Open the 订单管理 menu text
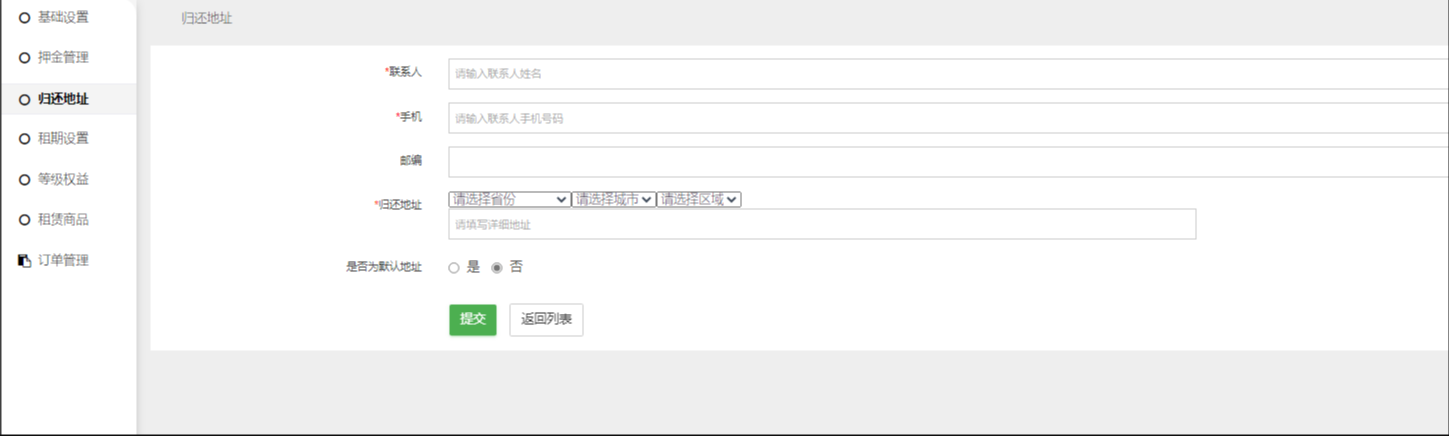 pos(63,261)
